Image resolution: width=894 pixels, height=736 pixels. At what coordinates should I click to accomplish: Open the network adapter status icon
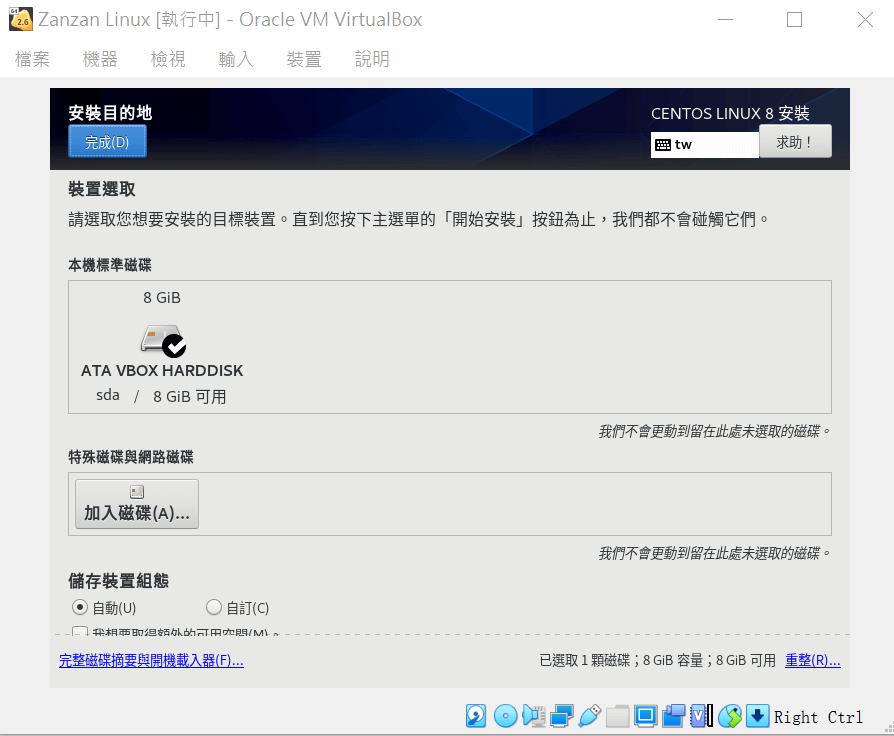[x=562, y=716]
